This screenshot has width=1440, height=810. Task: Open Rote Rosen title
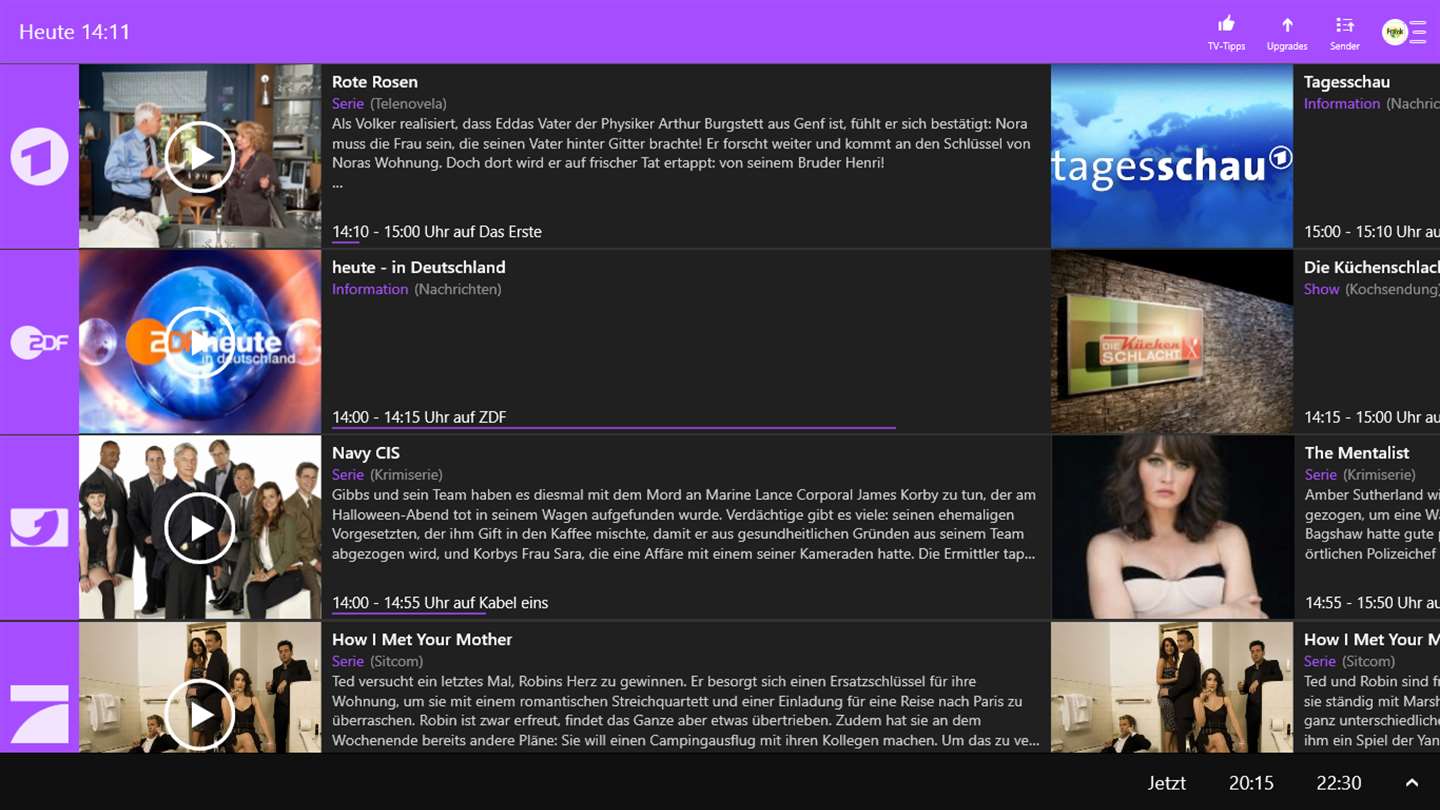pos(375,82)
